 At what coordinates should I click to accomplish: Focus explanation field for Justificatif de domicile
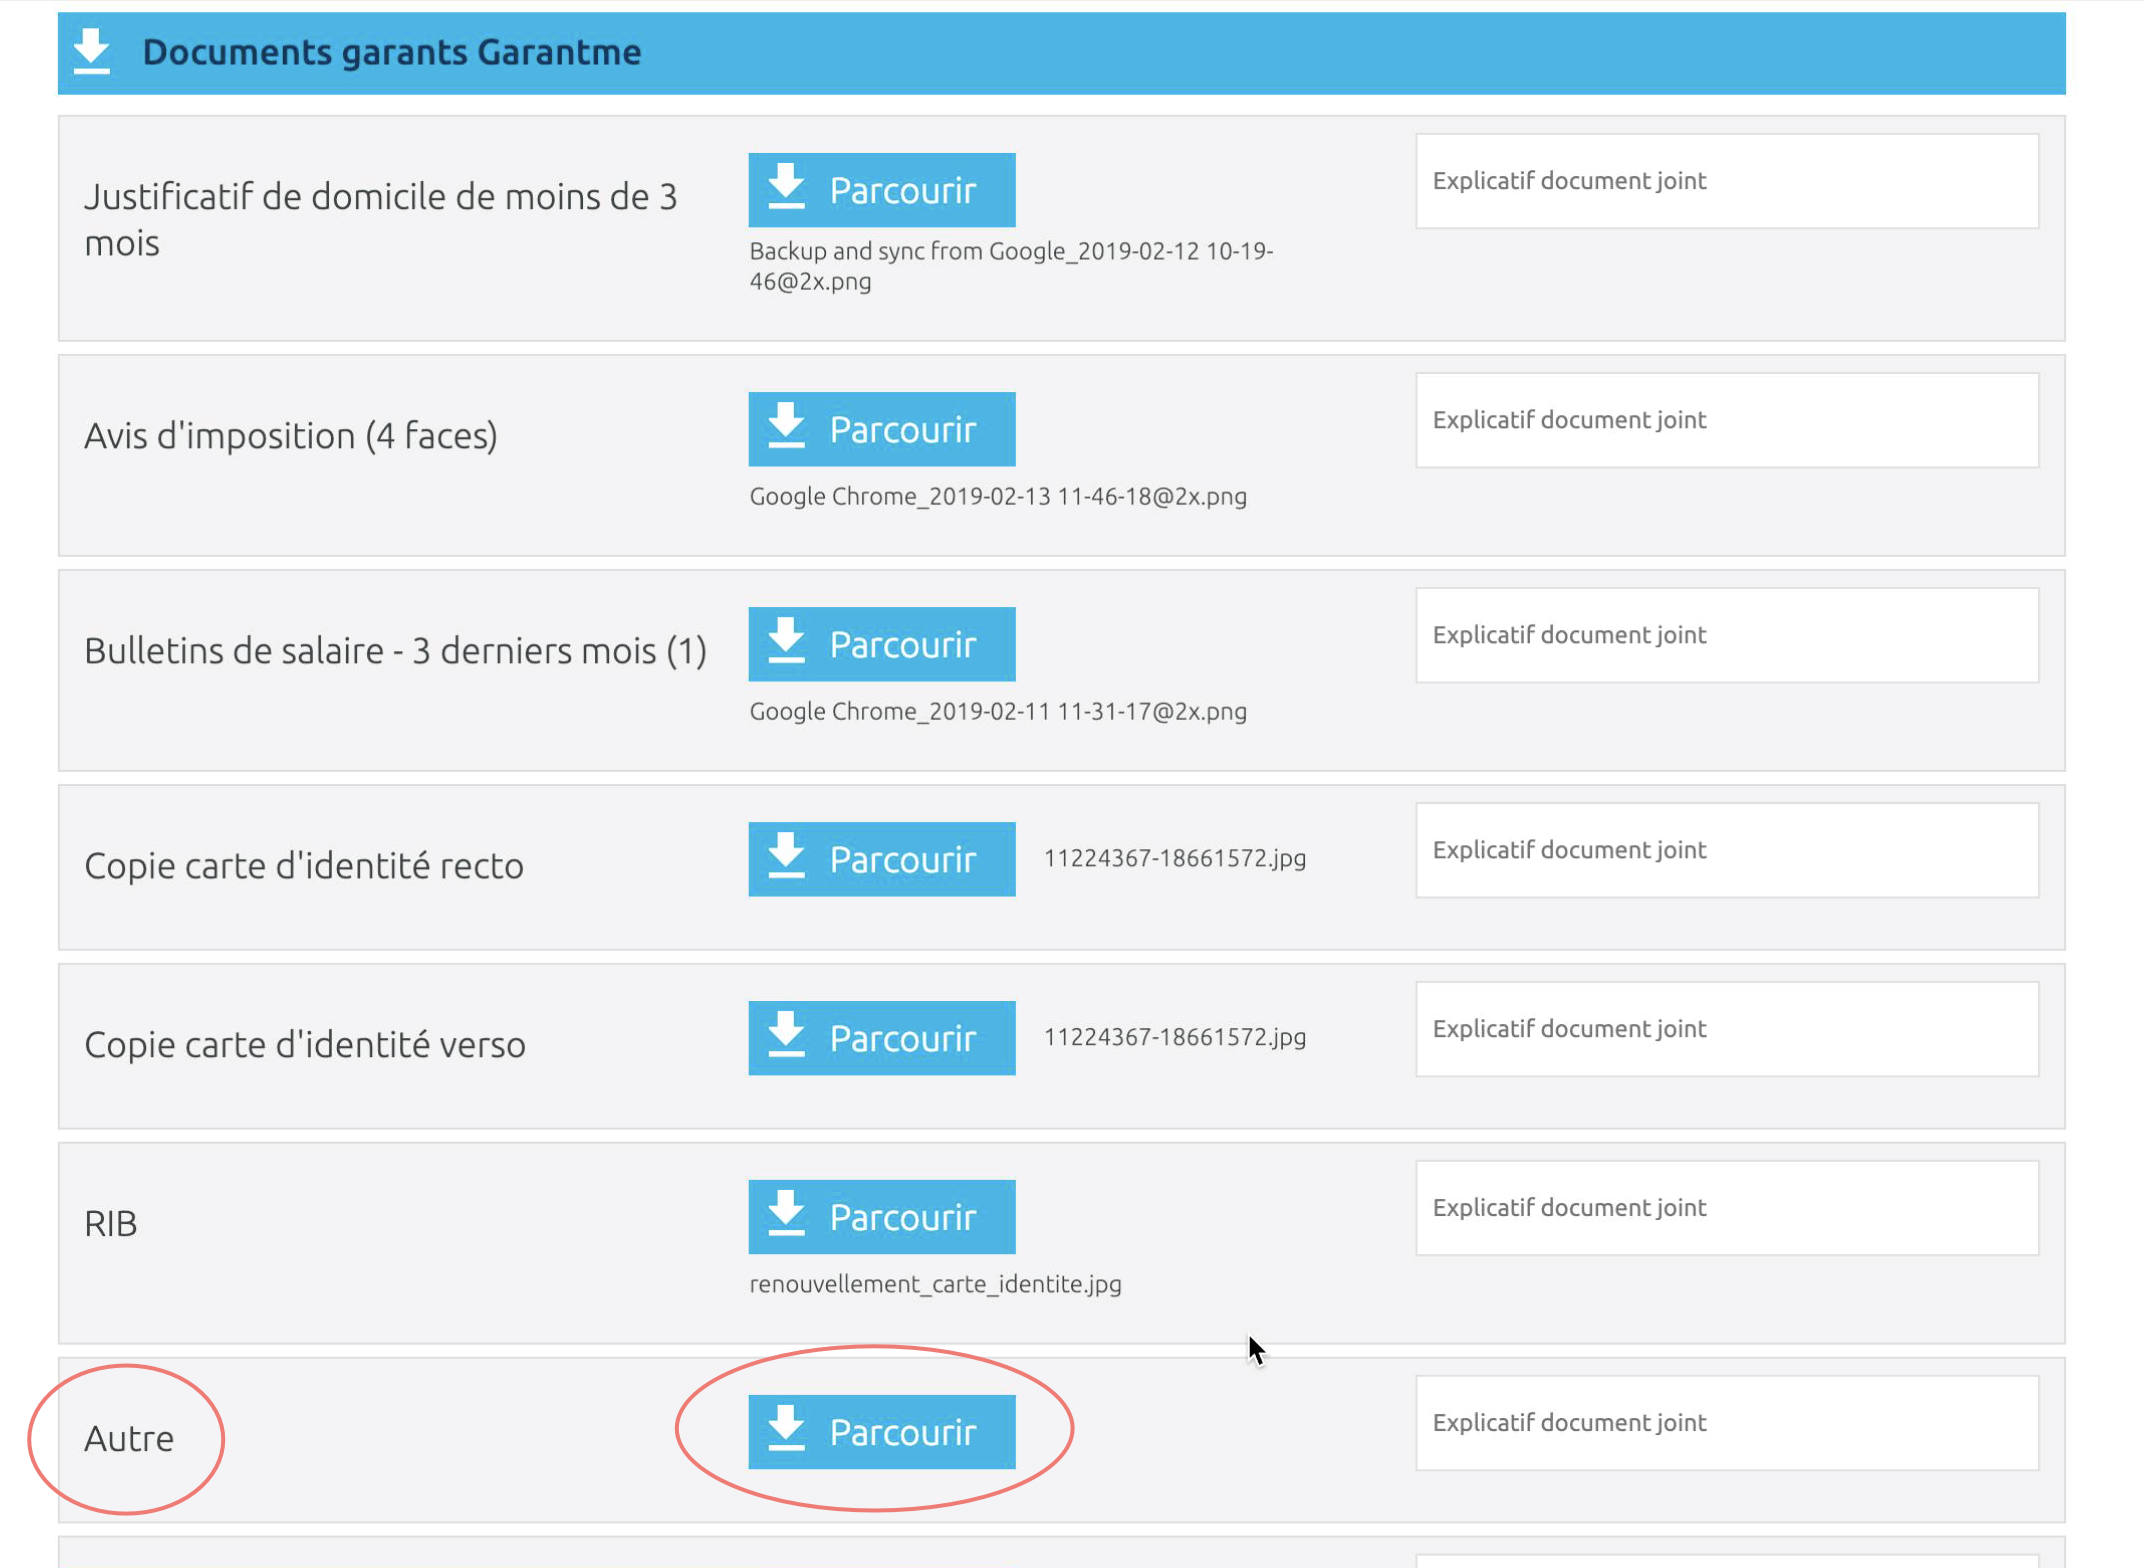coord(1727,181)
